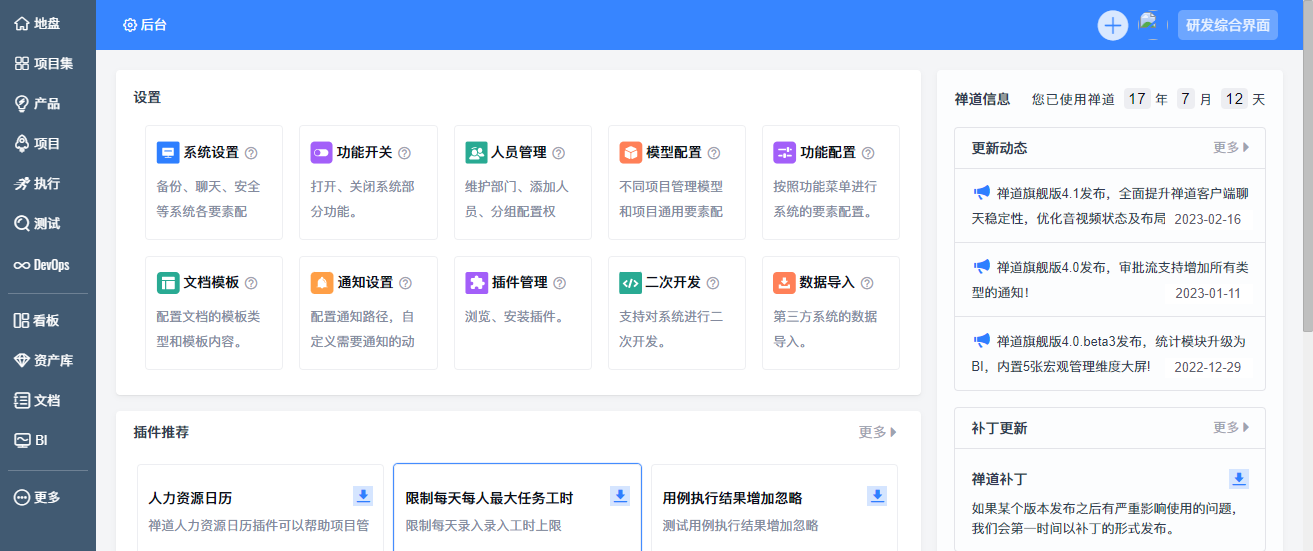Image resolution: width=1313 pixels, height=551 pixels.
Task: Click the help icon beside 功能配置
Action: [x=868, y=153]
